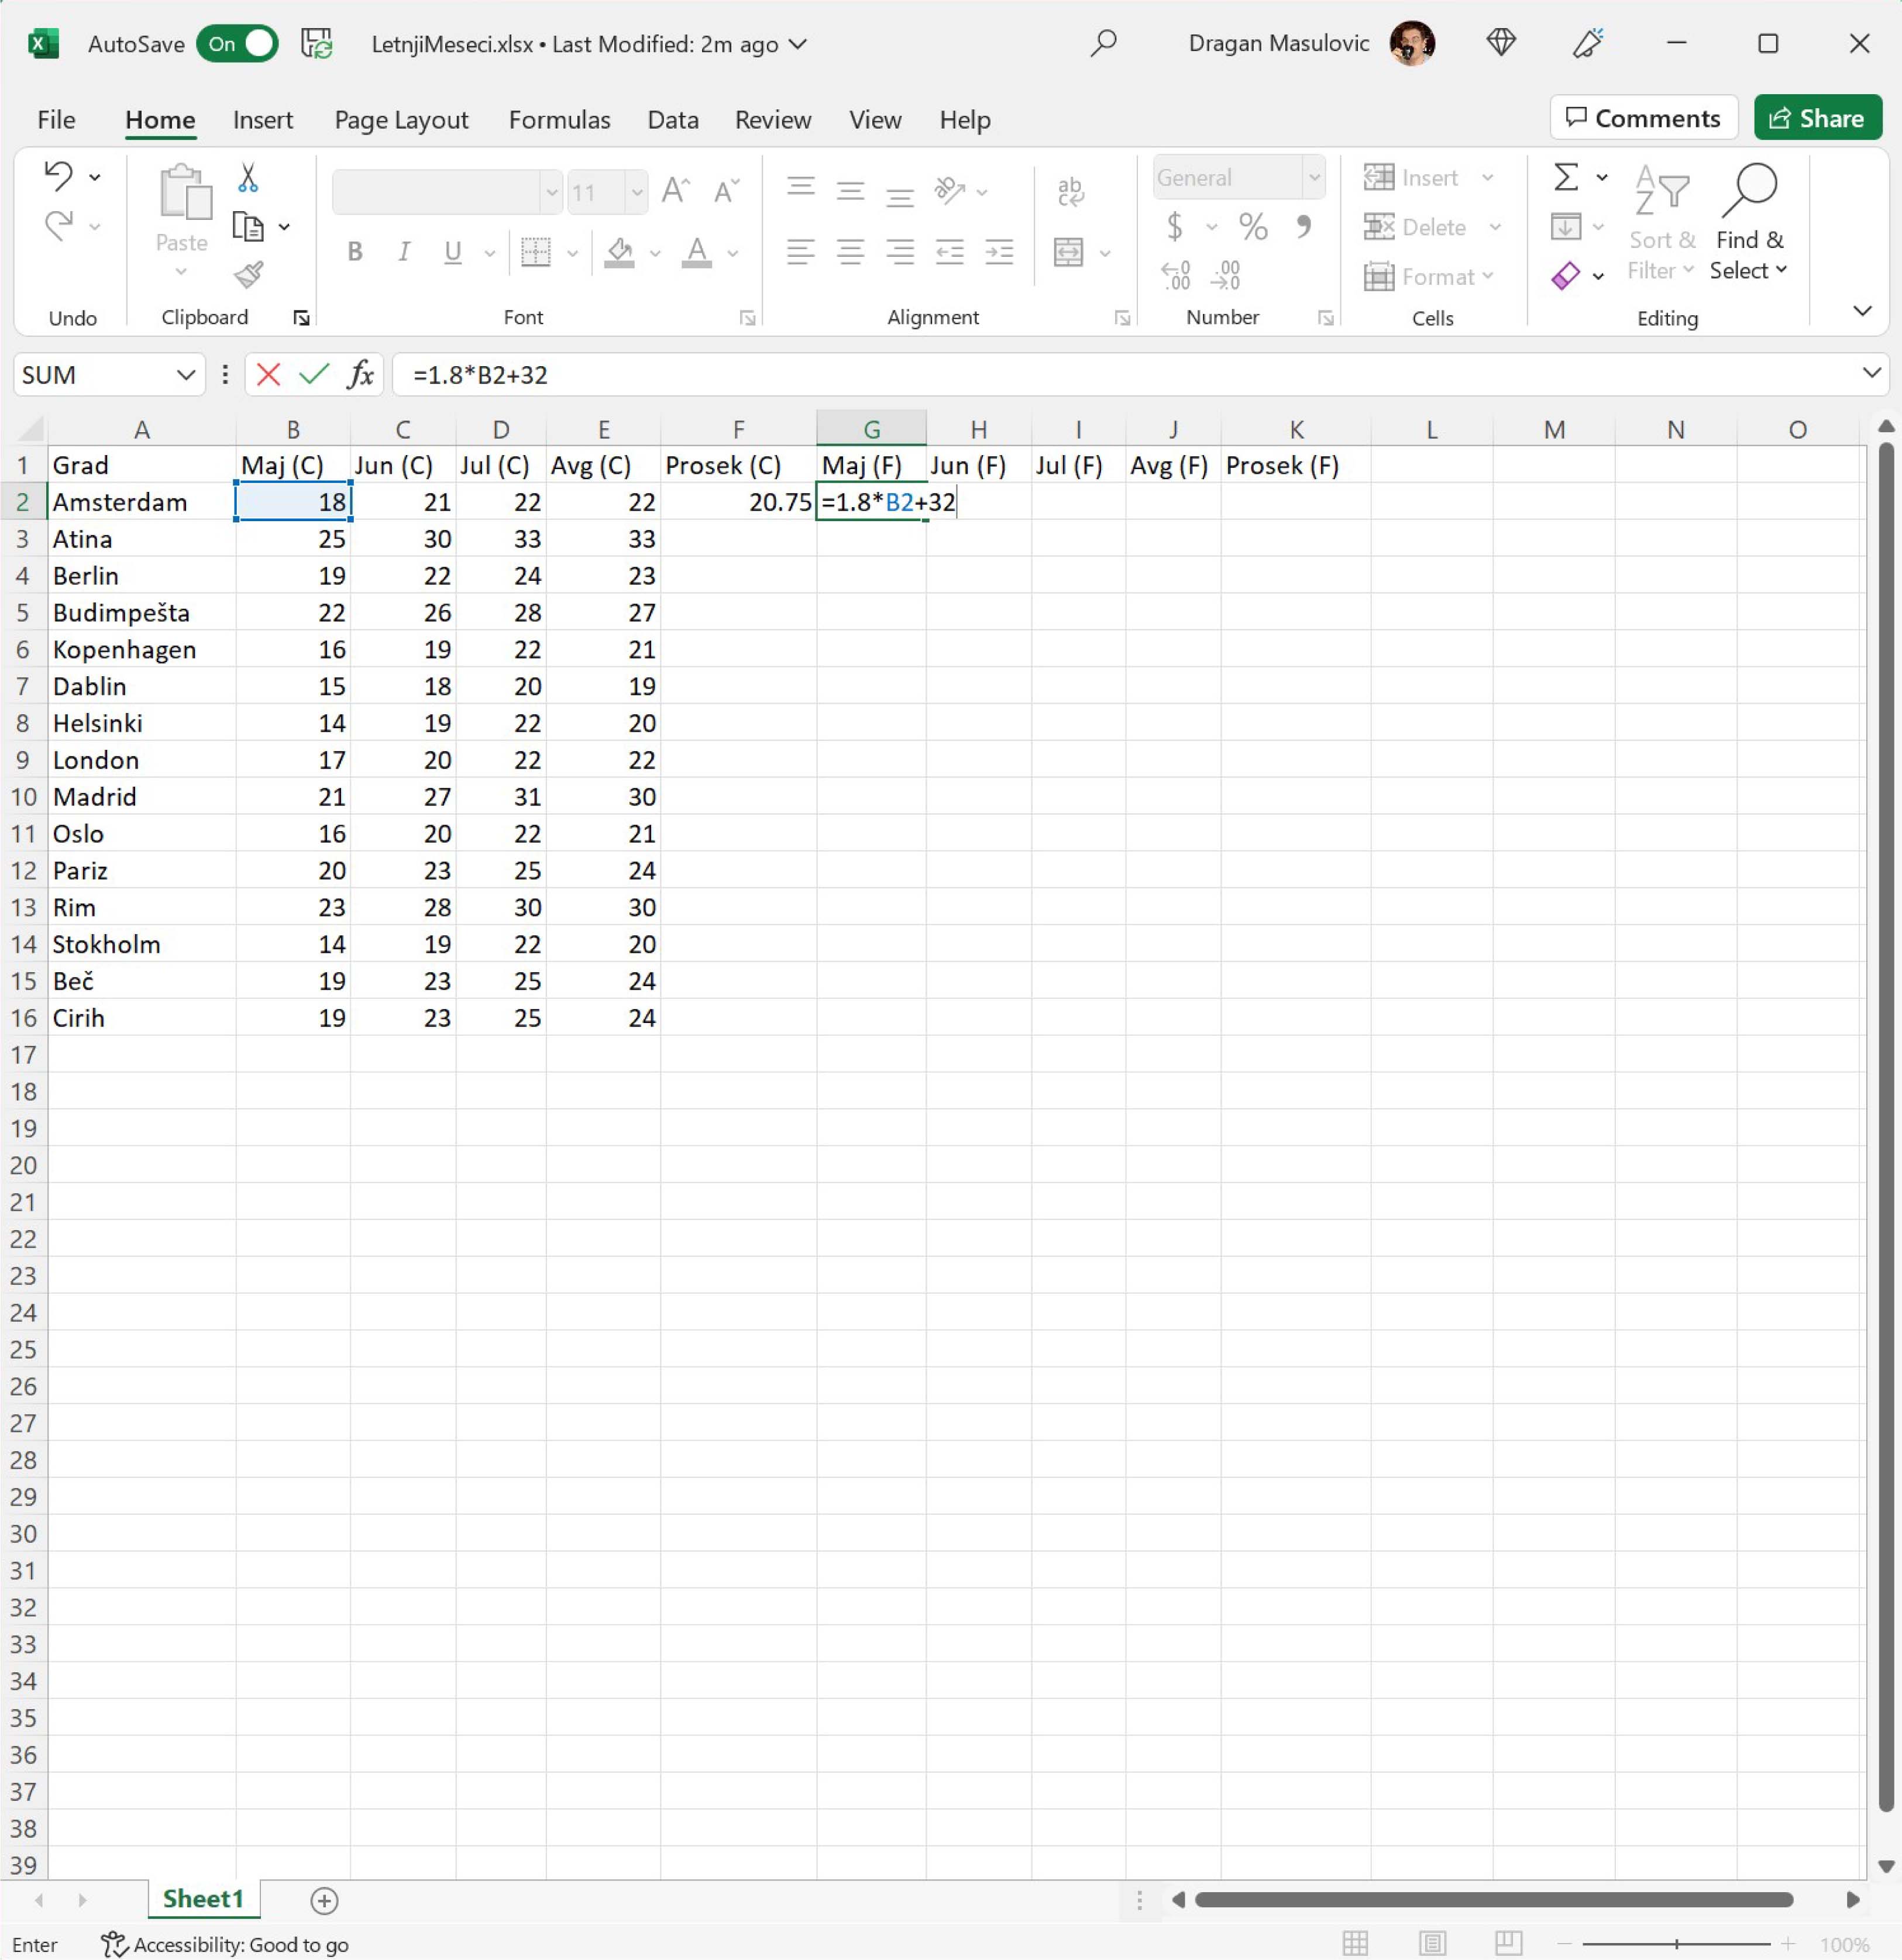Click the Cancel formula entry X icon

coord(268,375)
